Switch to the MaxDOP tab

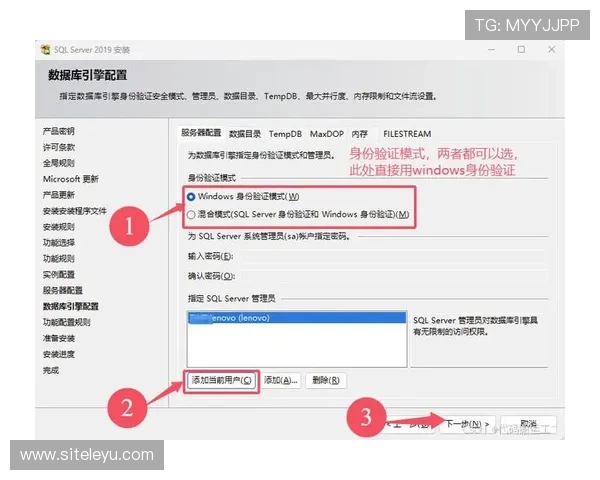[x=327, y=134]
